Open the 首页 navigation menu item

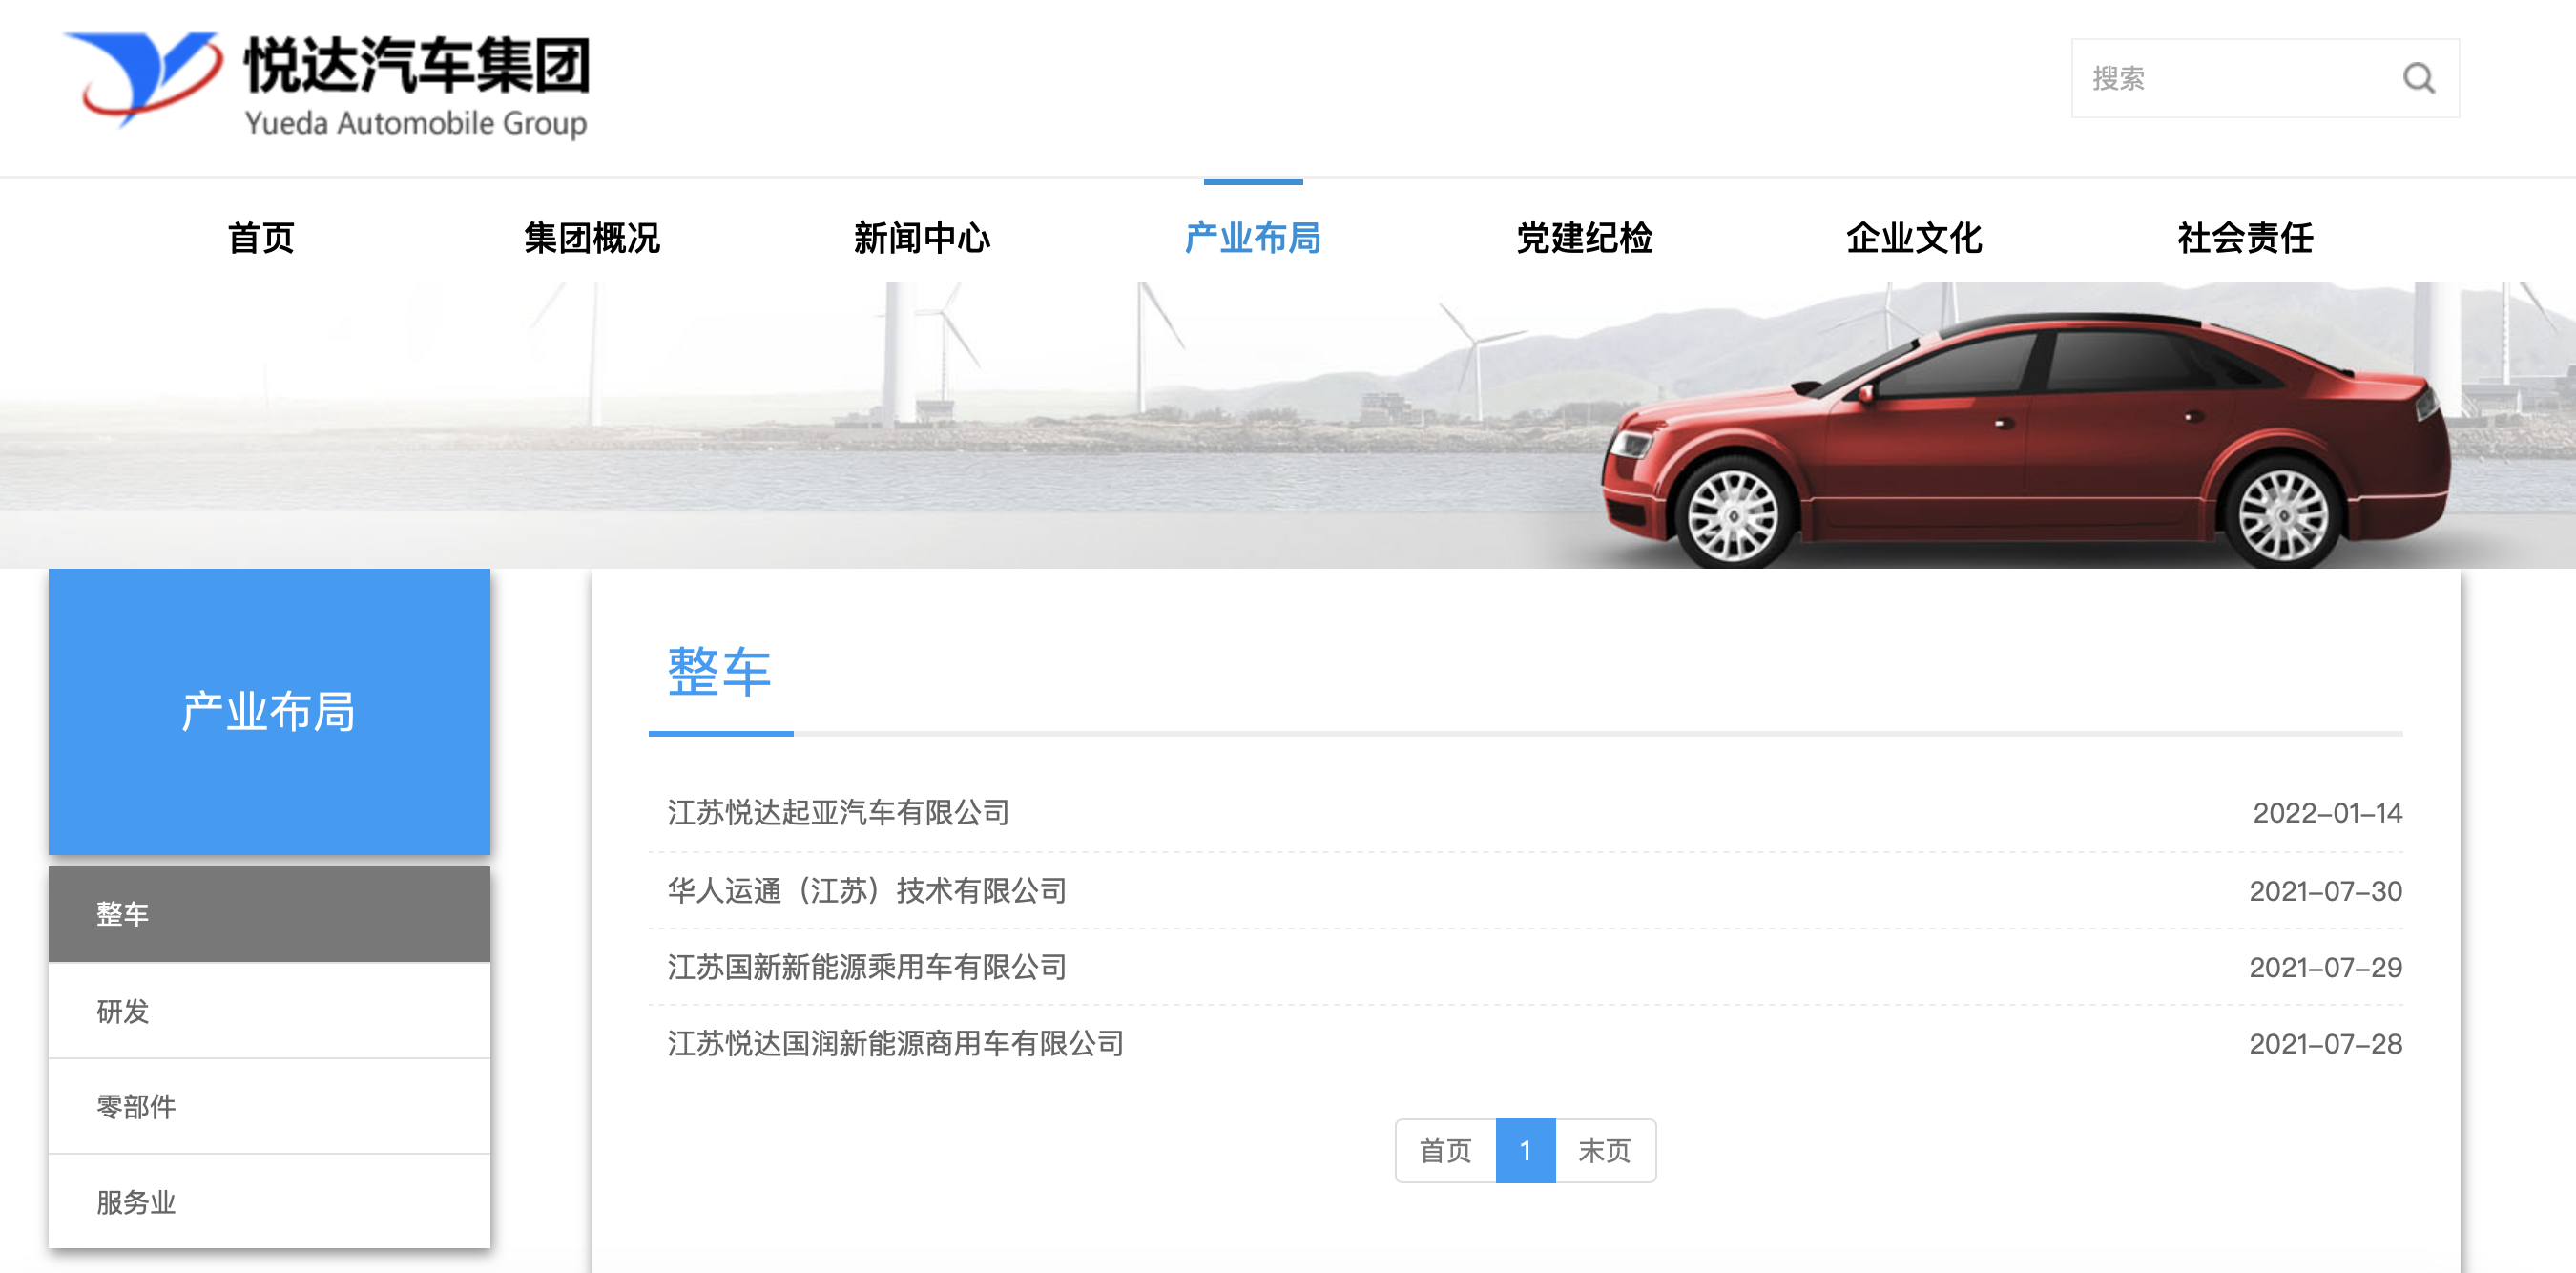coord(261,238)
